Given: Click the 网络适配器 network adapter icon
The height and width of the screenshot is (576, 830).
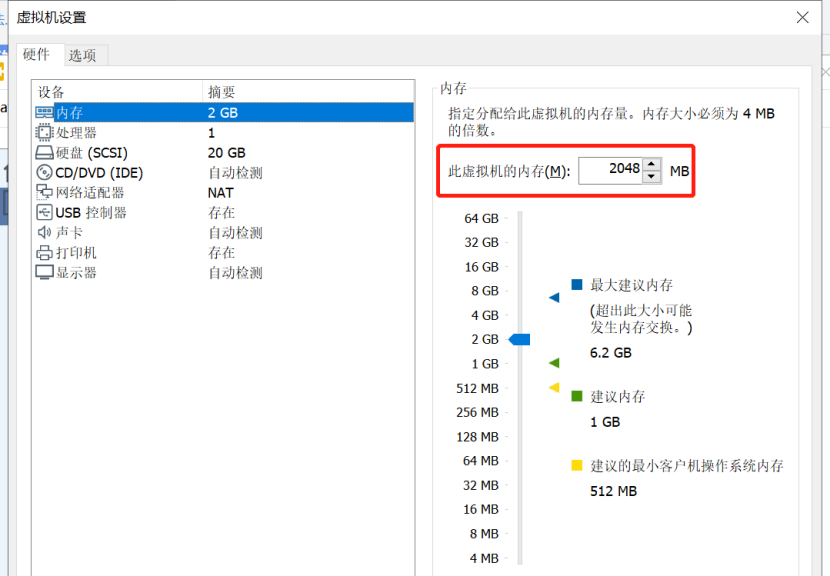Looking at the screenshot, I should tap(44, 192).
